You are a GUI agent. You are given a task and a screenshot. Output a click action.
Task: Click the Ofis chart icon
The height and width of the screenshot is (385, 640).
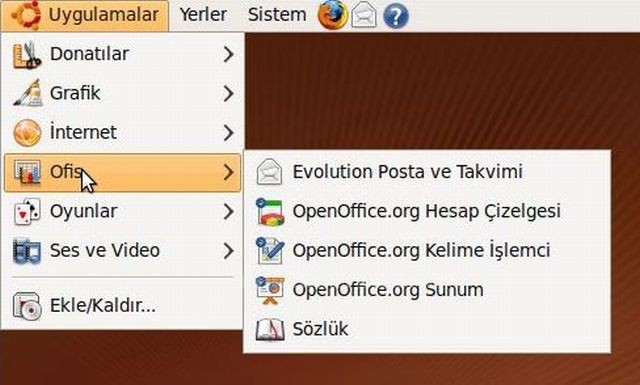tap(27, 172)
